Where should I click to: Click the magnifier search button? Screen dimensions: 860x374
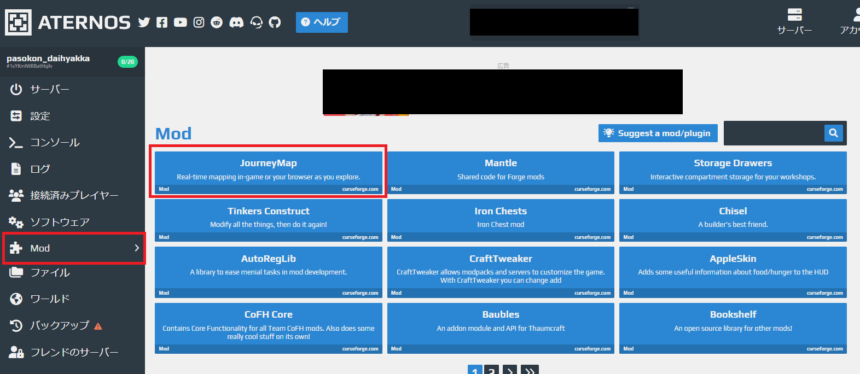point(833,133)
